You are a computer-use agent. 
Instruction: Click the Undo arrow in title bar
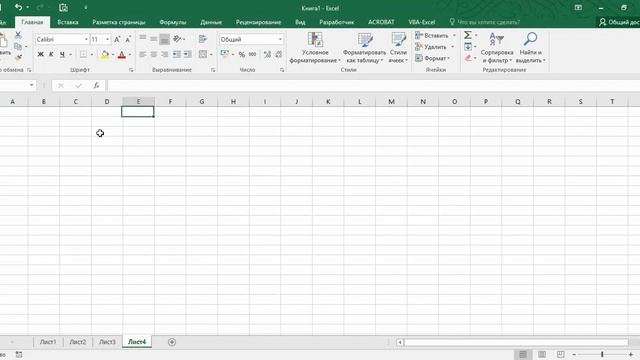click(18, 7)
